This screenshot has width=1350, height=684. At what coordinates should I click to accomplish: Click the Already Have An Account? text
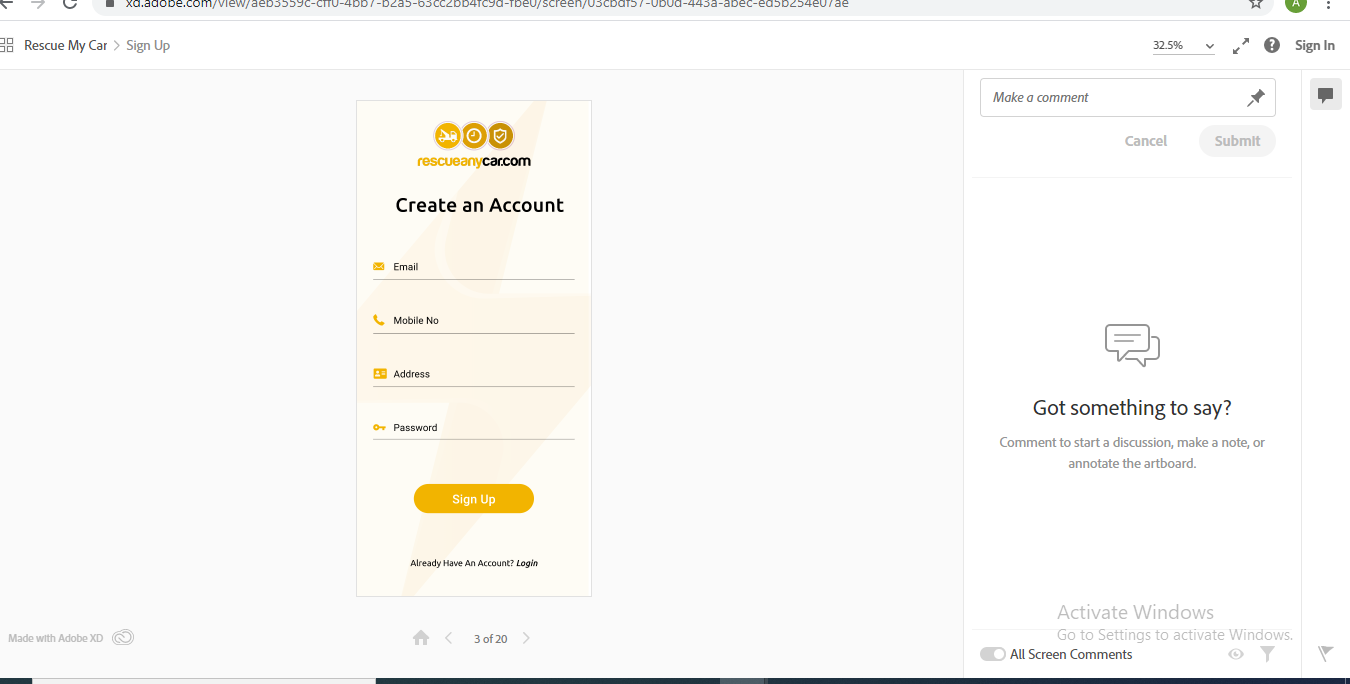(x=462, y=563)
